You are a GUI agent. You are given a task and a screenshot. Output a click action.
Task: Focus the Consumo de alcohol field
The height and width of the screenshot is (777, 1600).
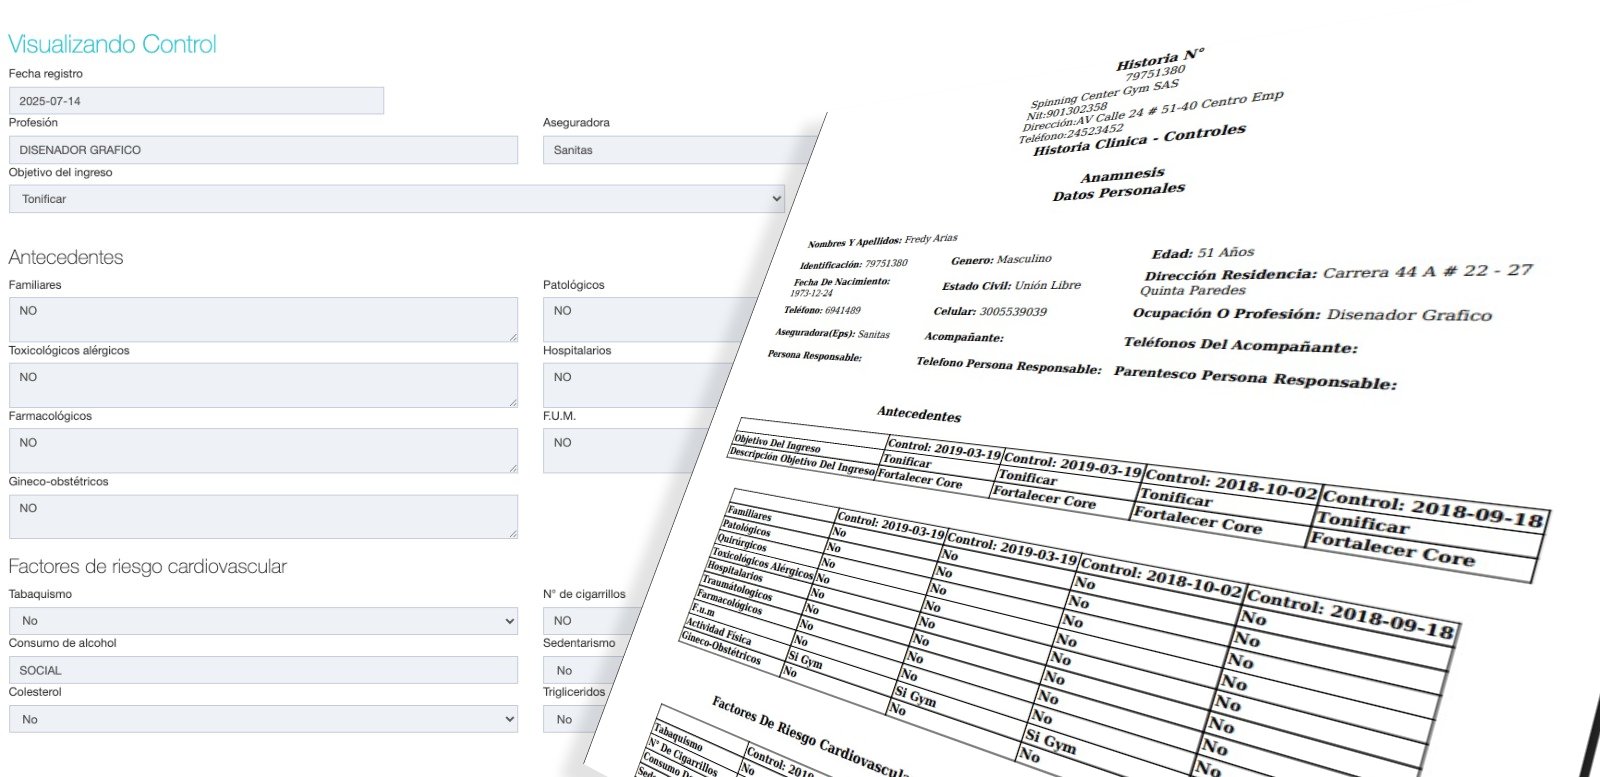263,670
